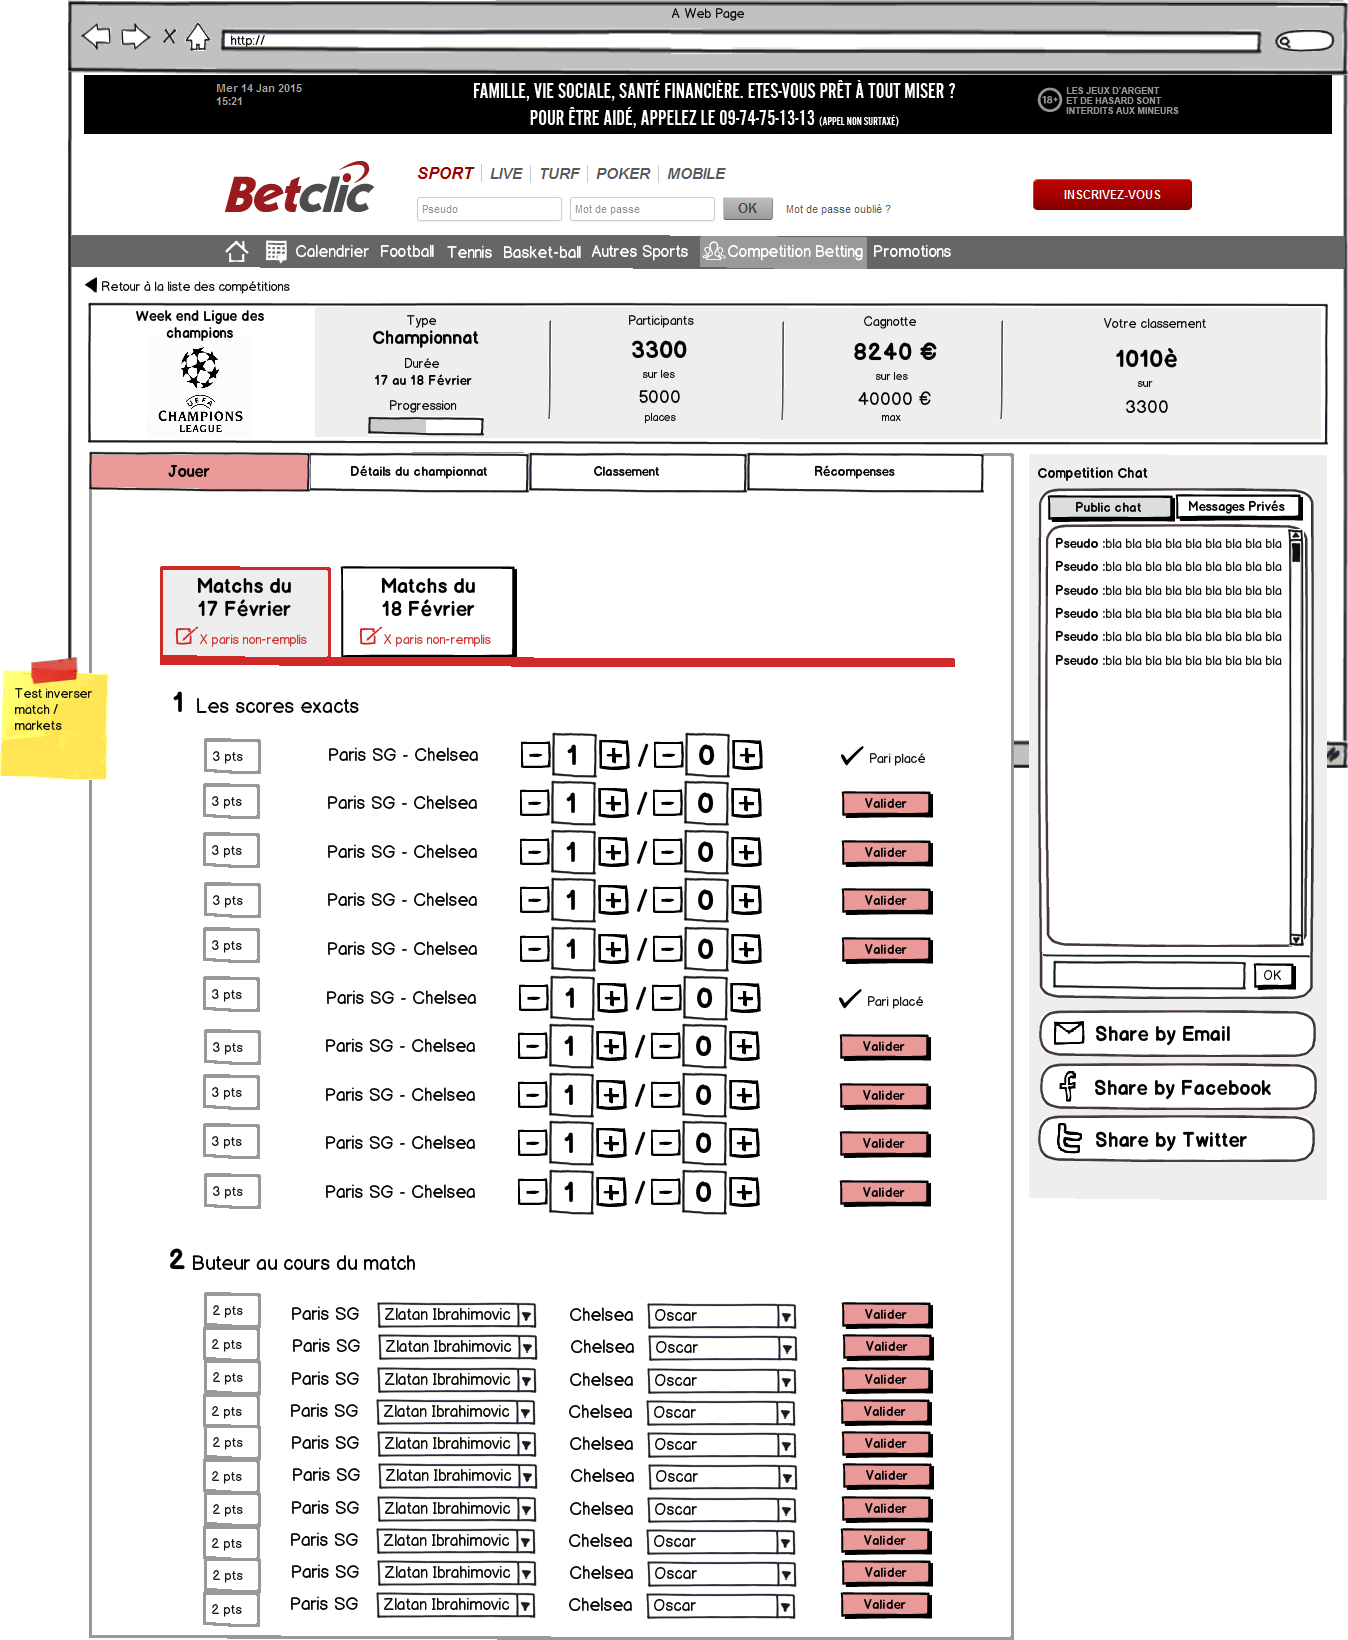Open last Zlatan Ibrahimovic dropdown in list
Screen dimensions: 1348x1640
click(525, 1606)
